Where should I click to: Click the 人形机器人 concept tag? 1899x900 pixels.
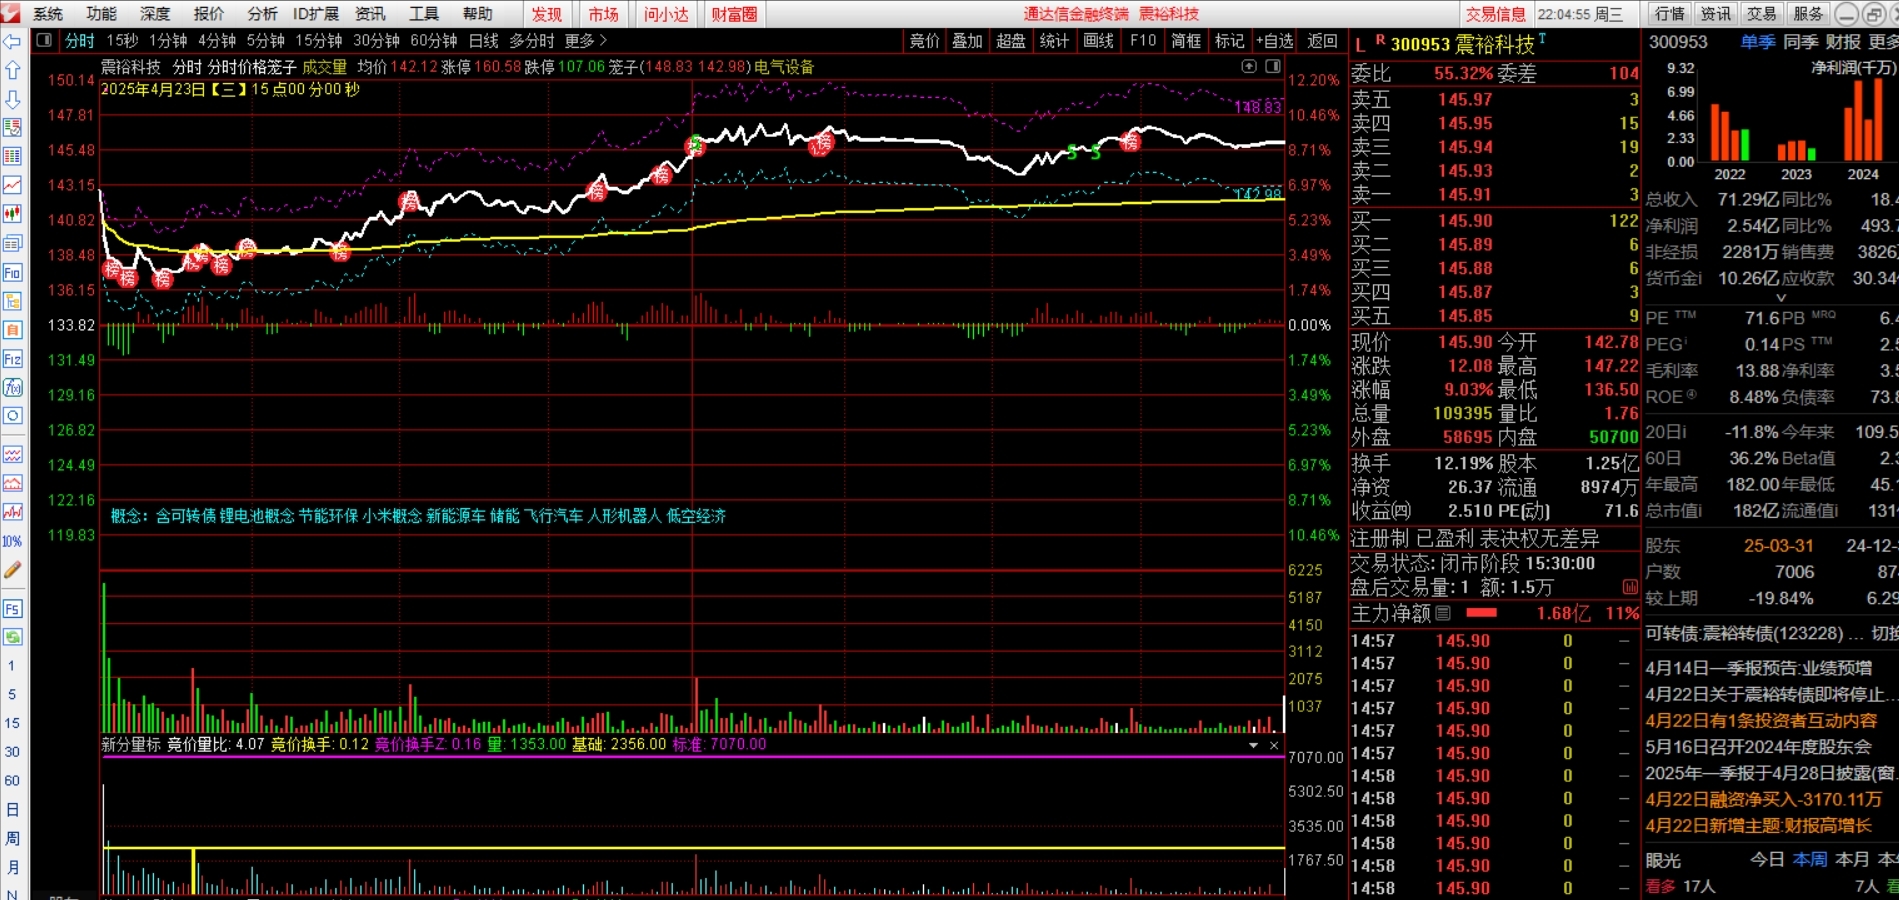[624, 516]
